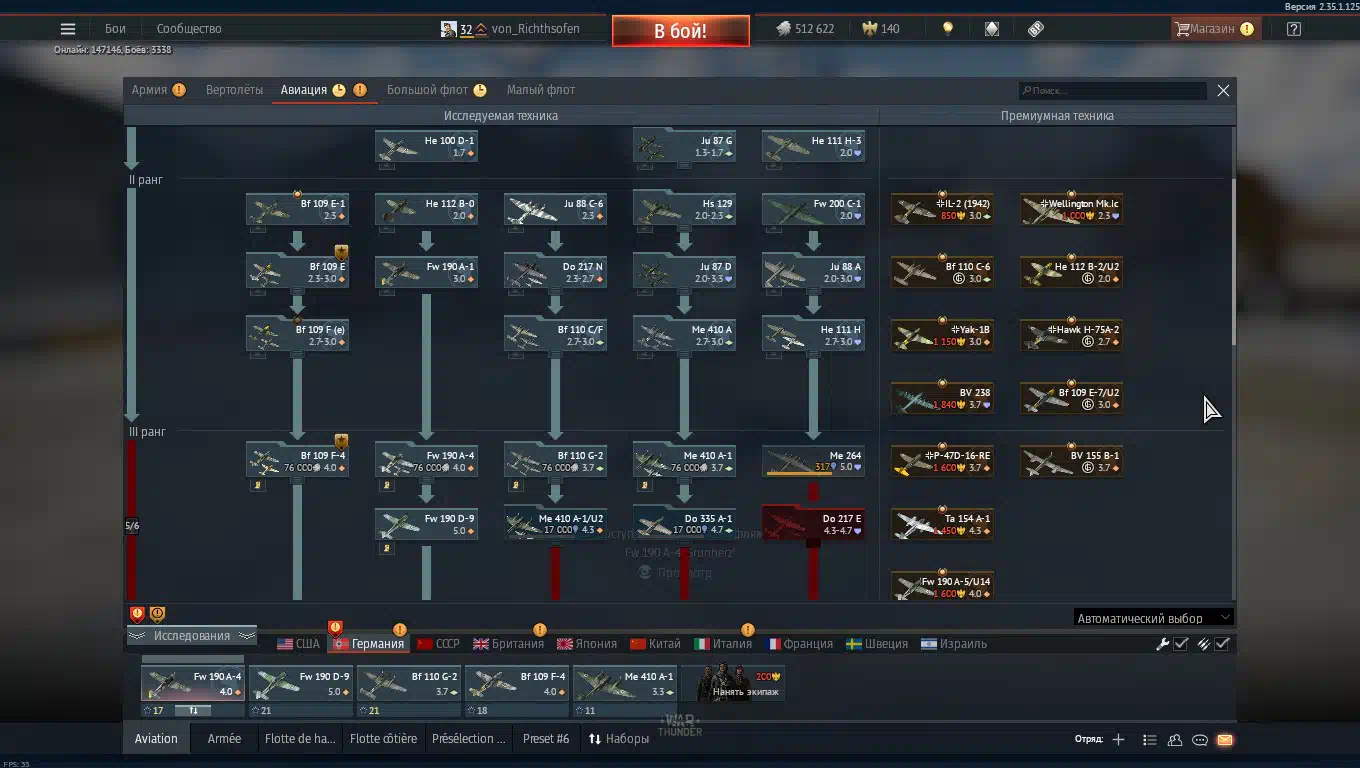Select the Hs 129 aircraft
This screenshot has width=1360, height=768.
[684, 209]
